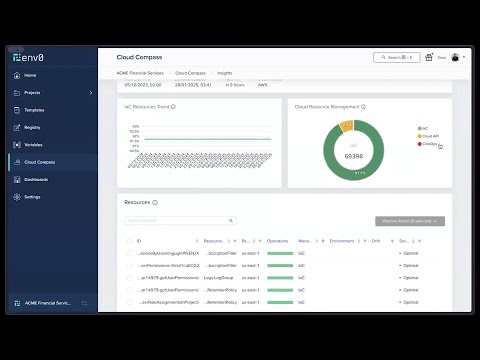Show info icon next to Resources heading
480x360 pixels.
pyautogui.click(x=155, y=202)
